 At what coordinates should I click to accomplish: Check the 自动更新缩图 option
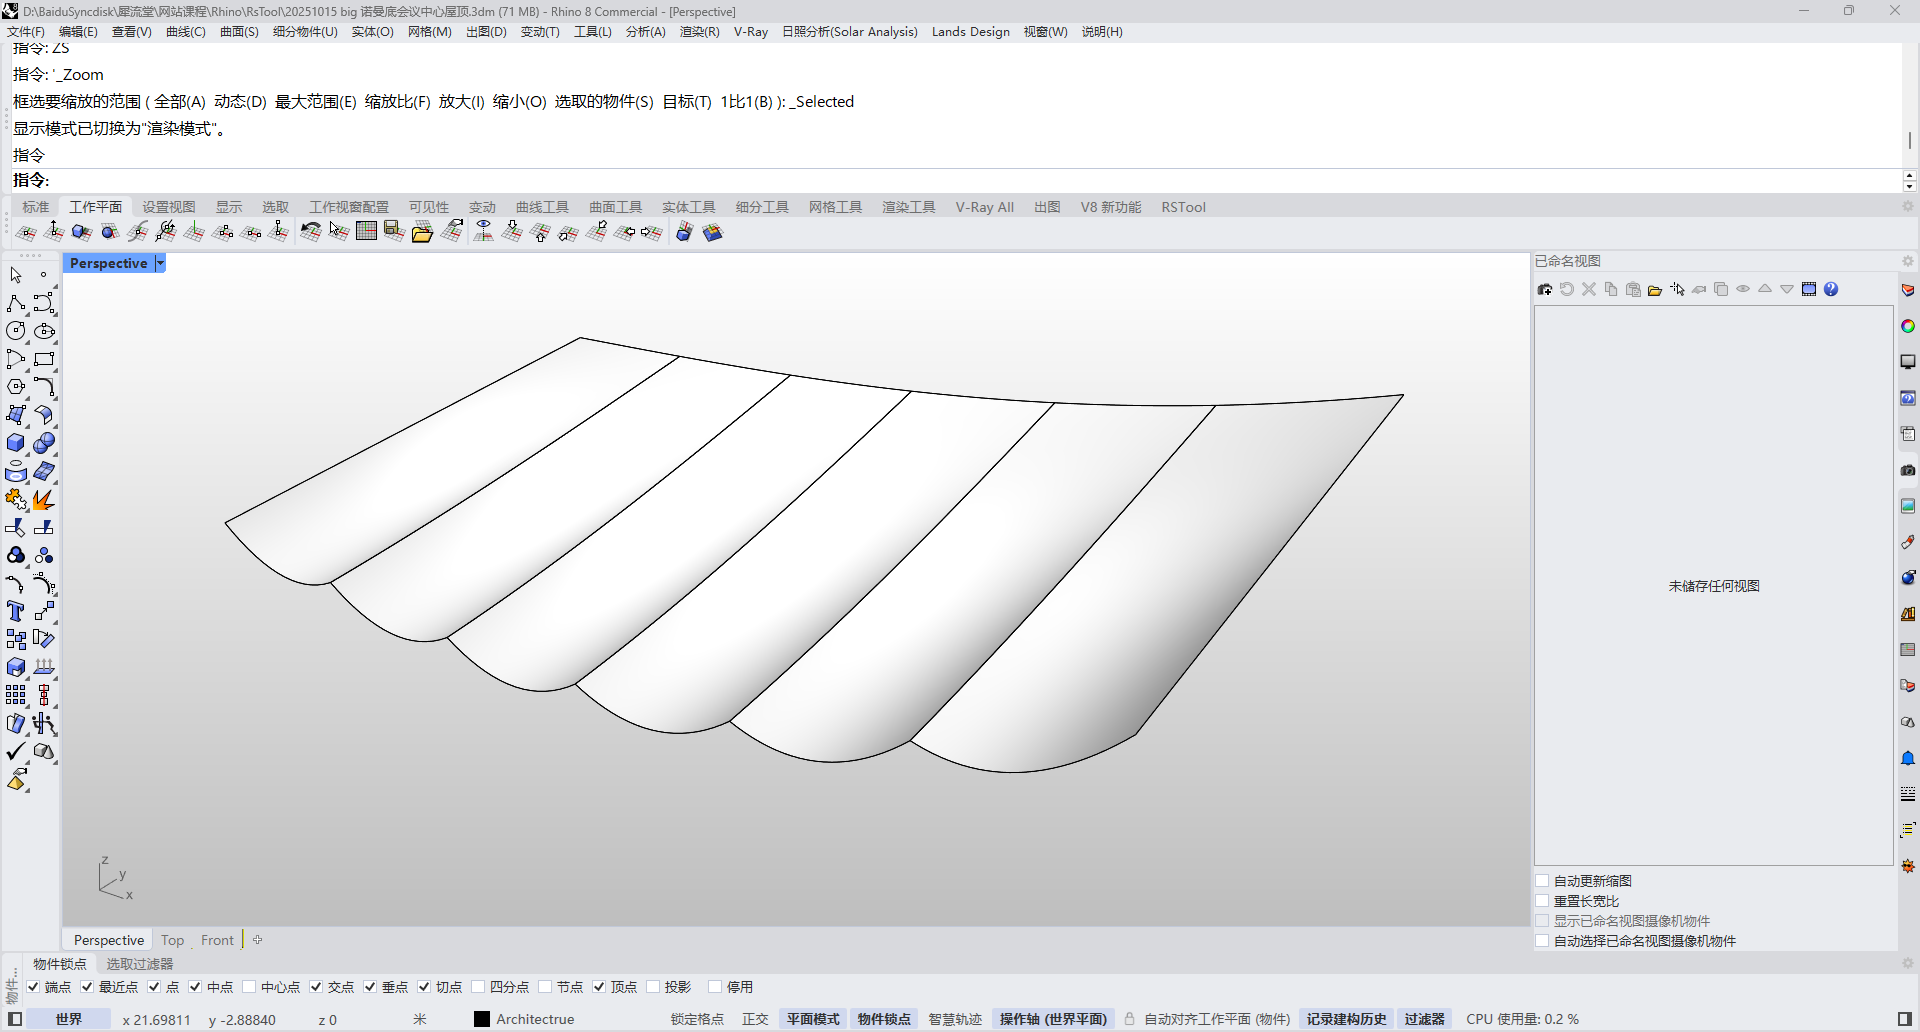(1543, 881)
